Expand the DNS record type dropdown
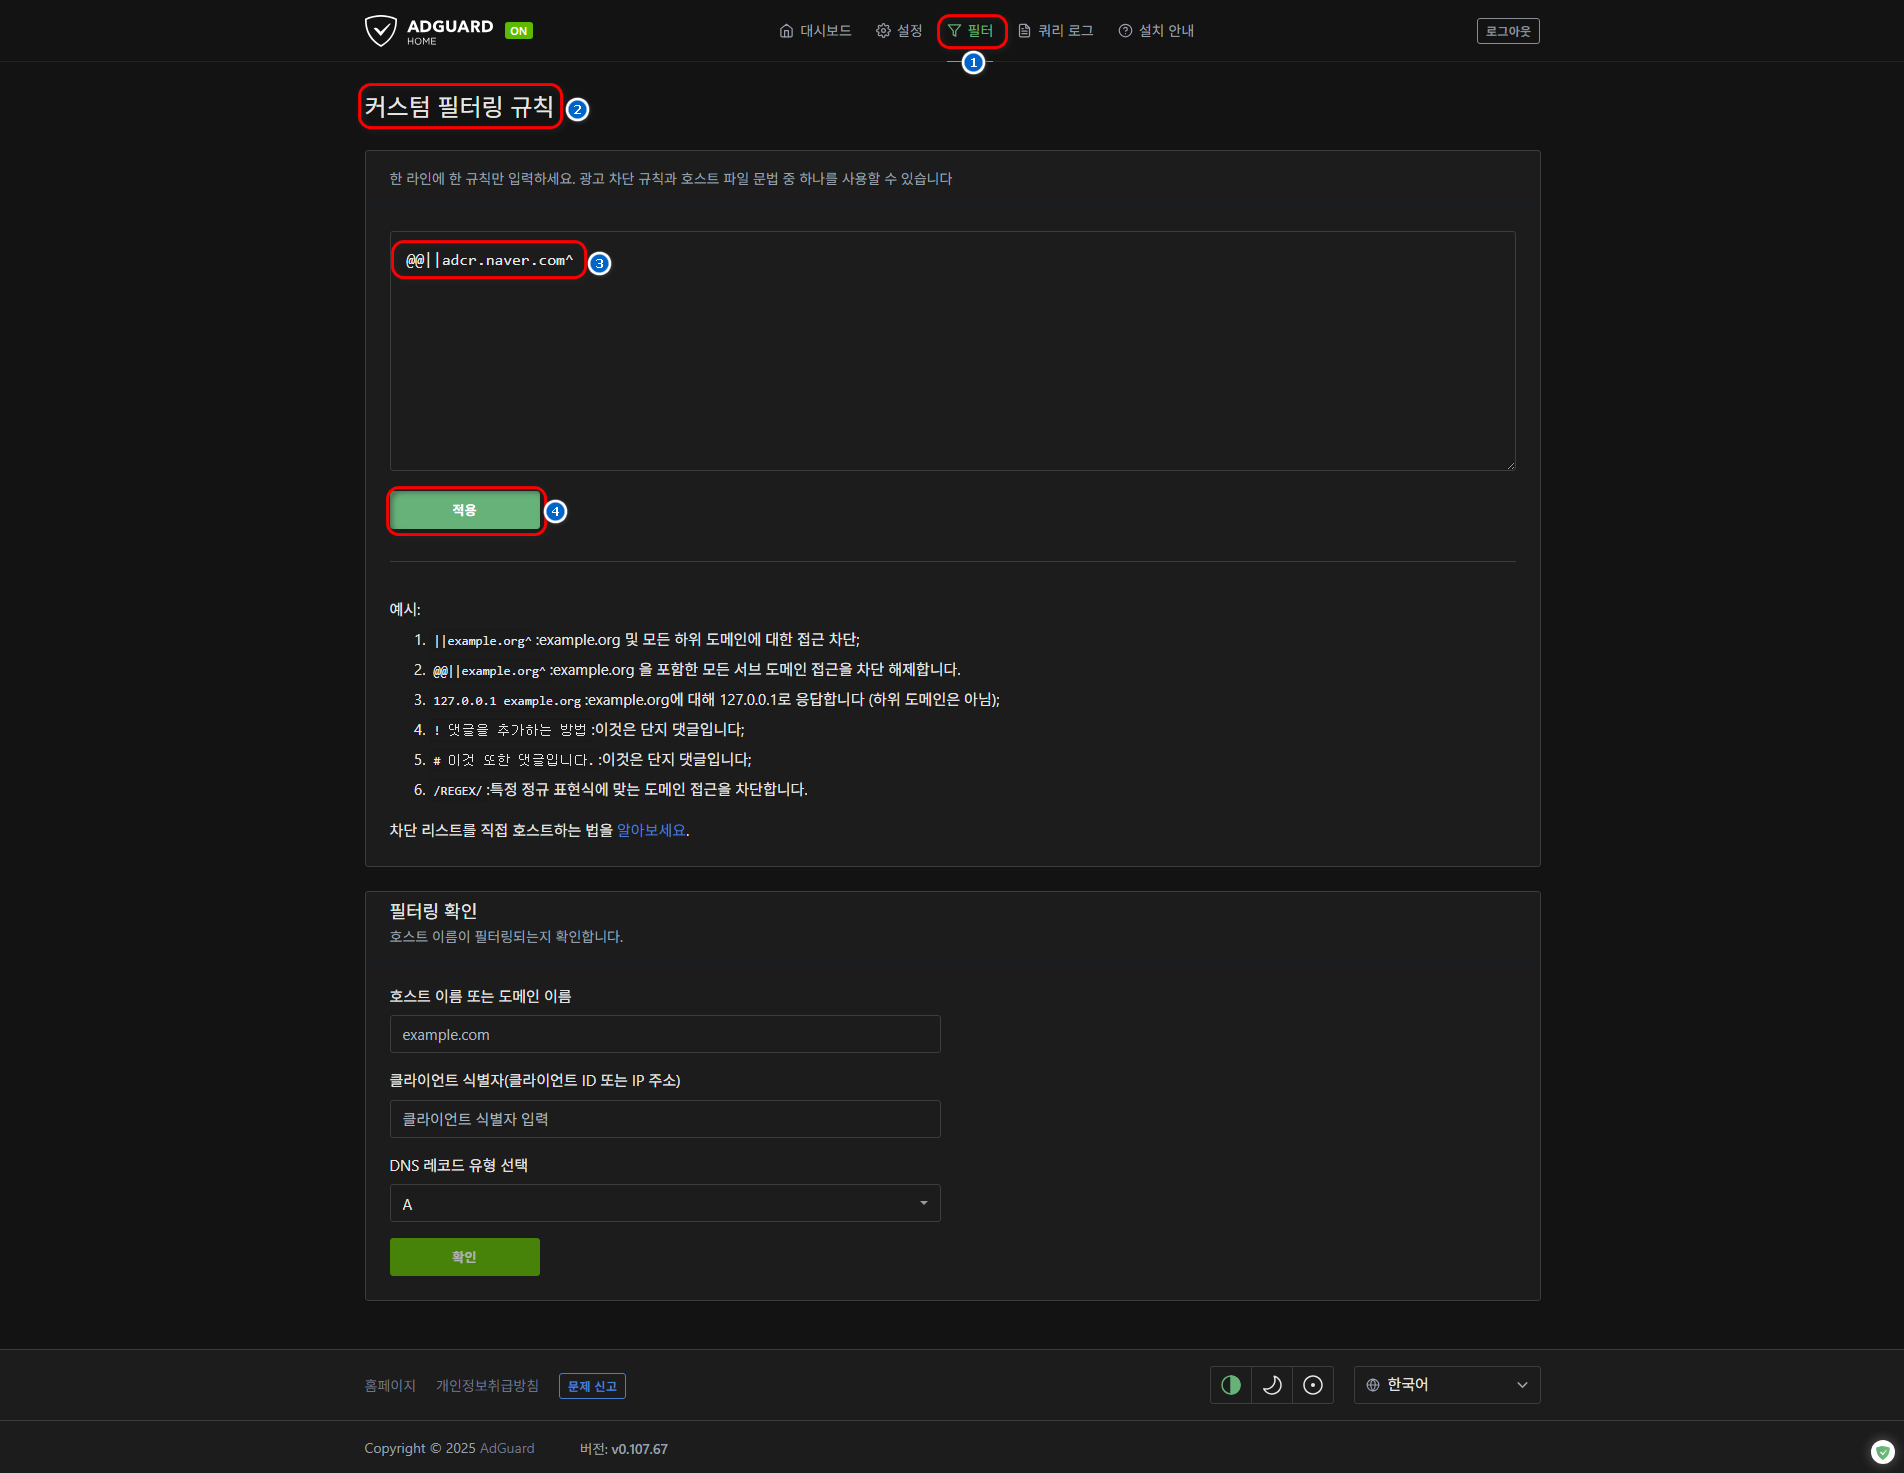 point(664,1204)
